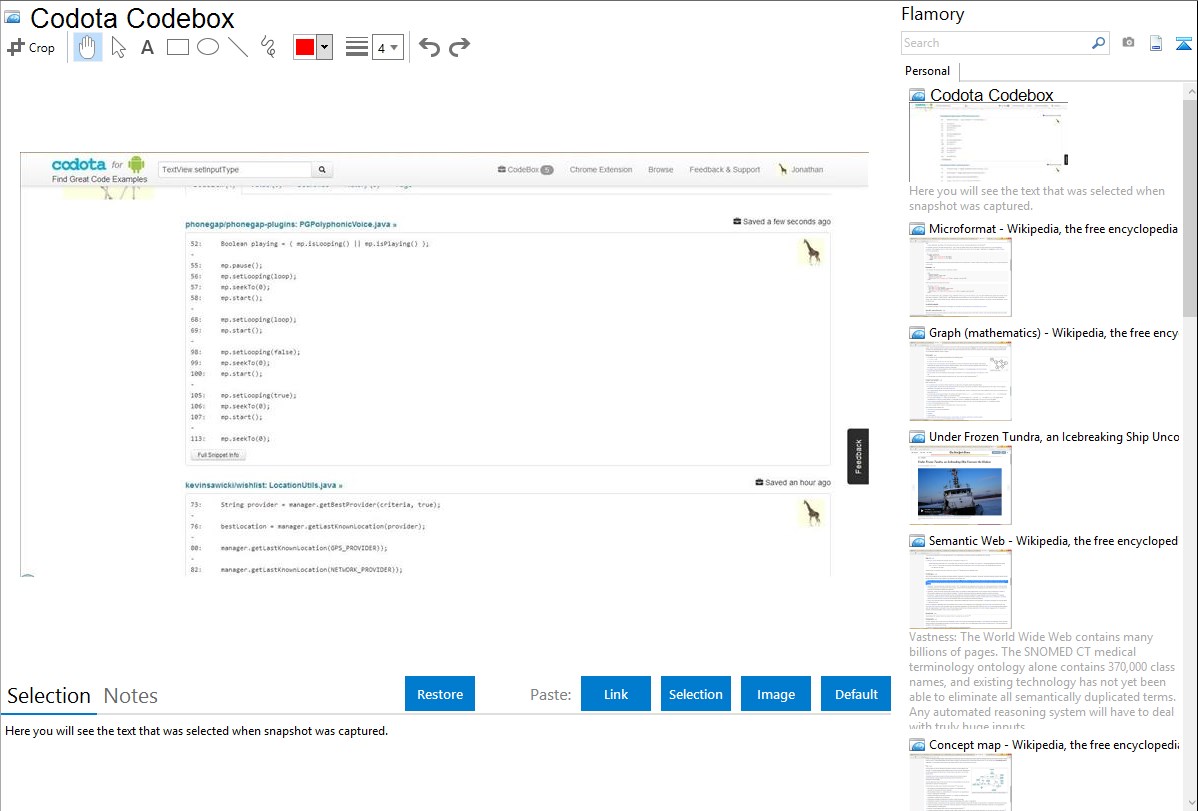Click the icon beside Concept map title

point(917,744)
